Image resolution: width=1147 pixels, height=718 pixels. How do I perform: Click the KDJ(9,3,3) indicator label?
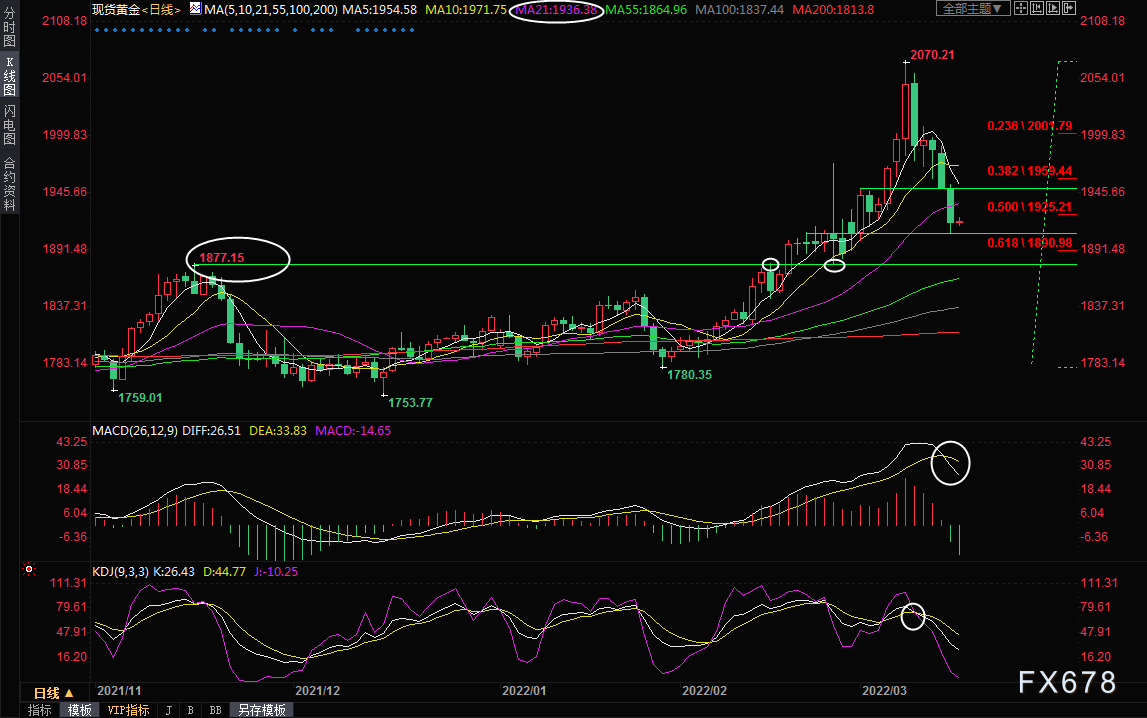coord(121,572)
